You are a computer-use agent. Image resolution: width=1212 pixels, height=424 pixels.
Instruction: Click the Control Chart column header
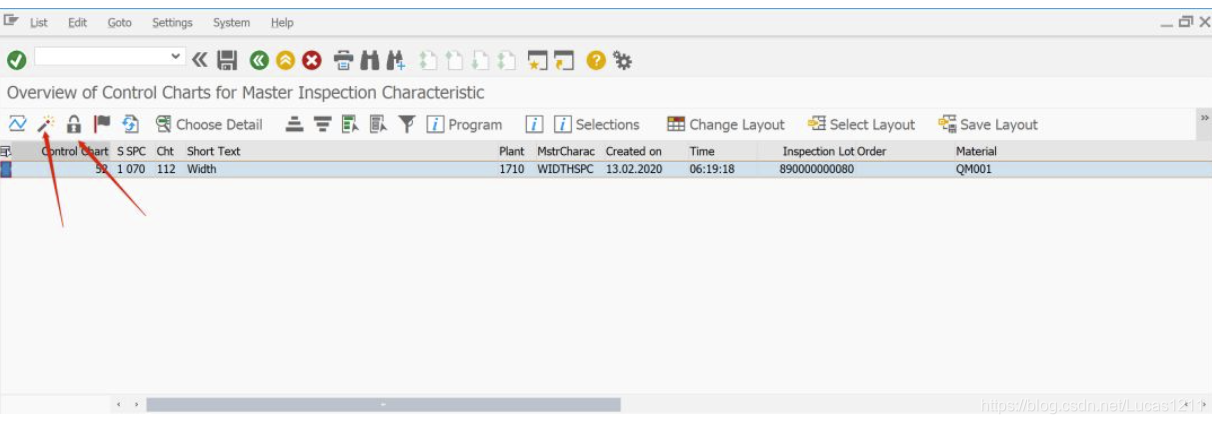point(74,151)
